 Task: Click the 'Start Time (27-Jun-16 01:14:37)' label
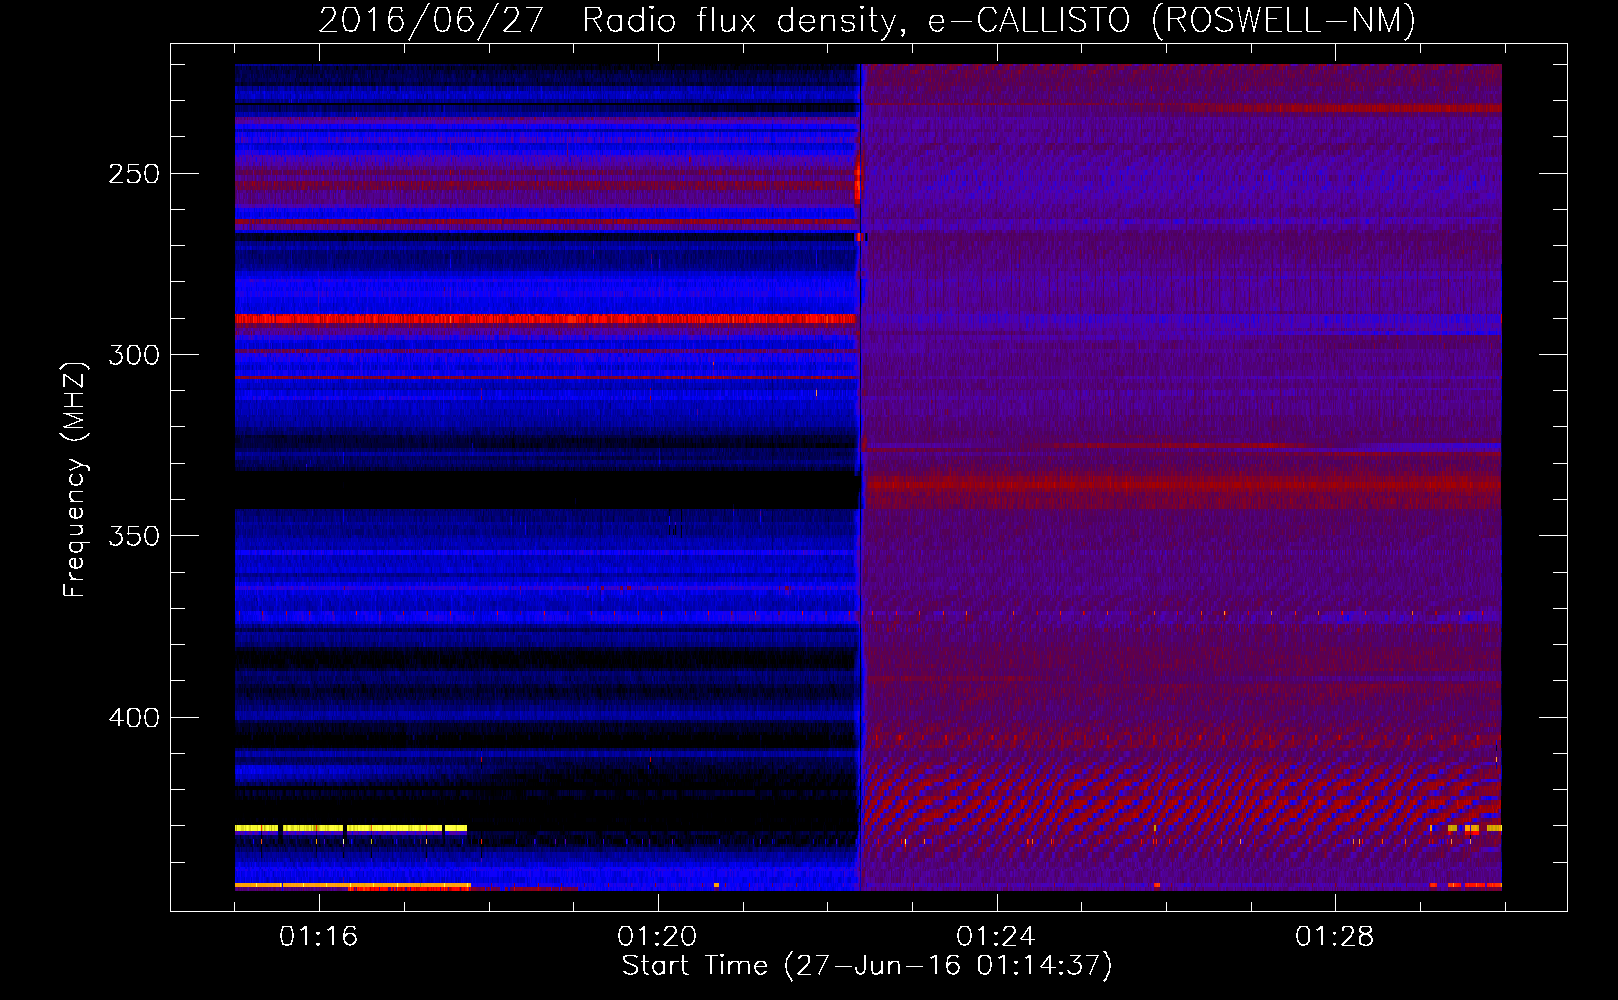[867, 966]
